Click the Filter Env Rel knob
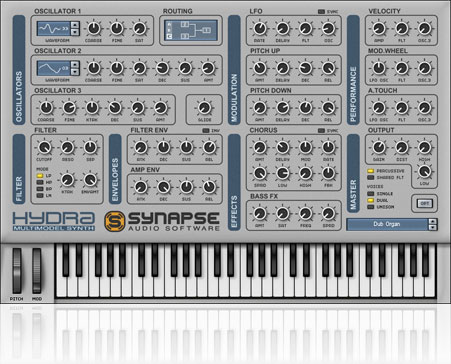451x364 pixels. (x=209, y=147)
